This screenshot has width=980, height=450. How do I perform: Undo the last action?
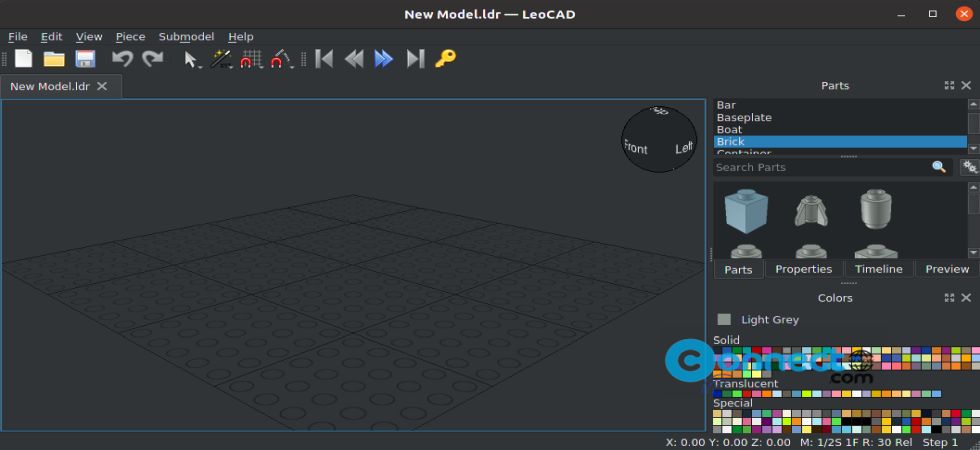(122, 59)
